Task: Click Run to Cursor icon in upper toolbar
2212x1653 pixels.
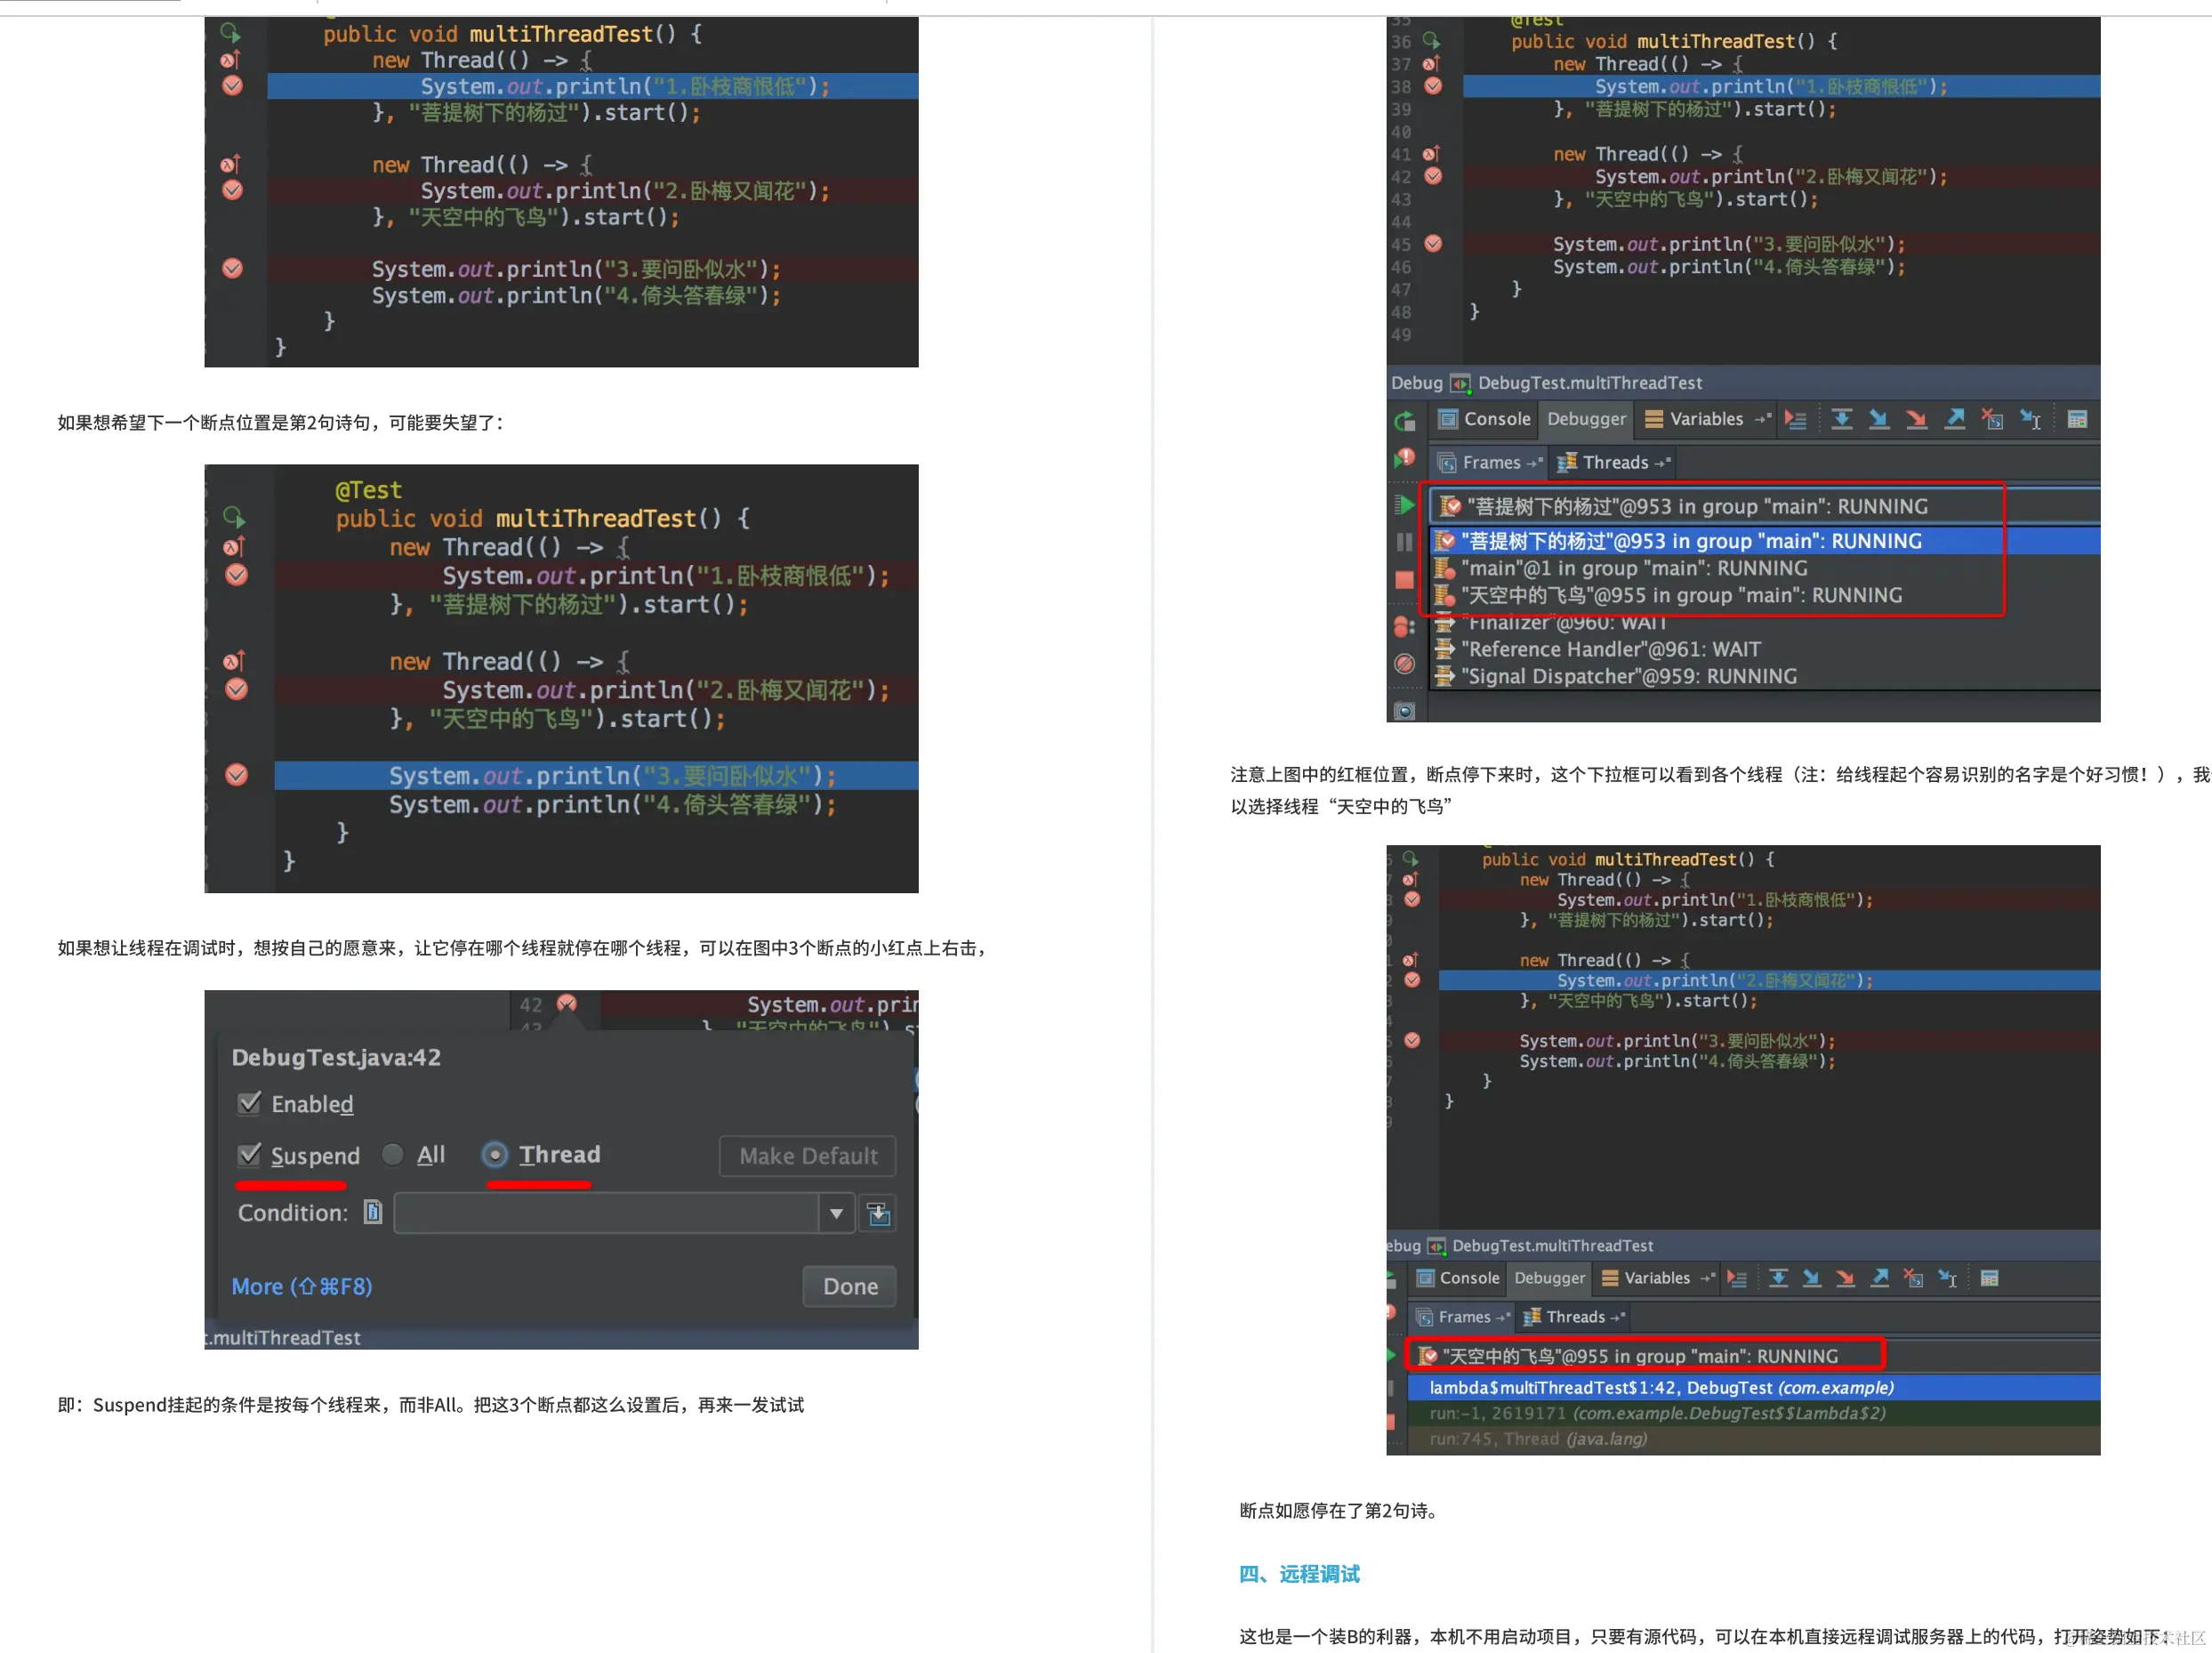Action: (2030, 419)
